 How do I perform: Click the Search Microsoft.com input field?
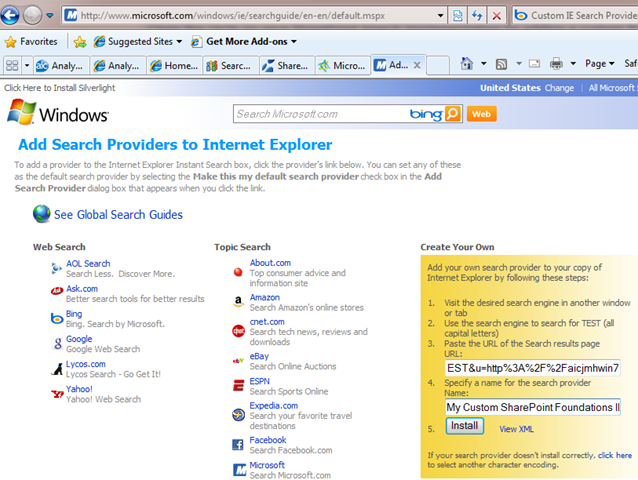click(x=320, y=114)
